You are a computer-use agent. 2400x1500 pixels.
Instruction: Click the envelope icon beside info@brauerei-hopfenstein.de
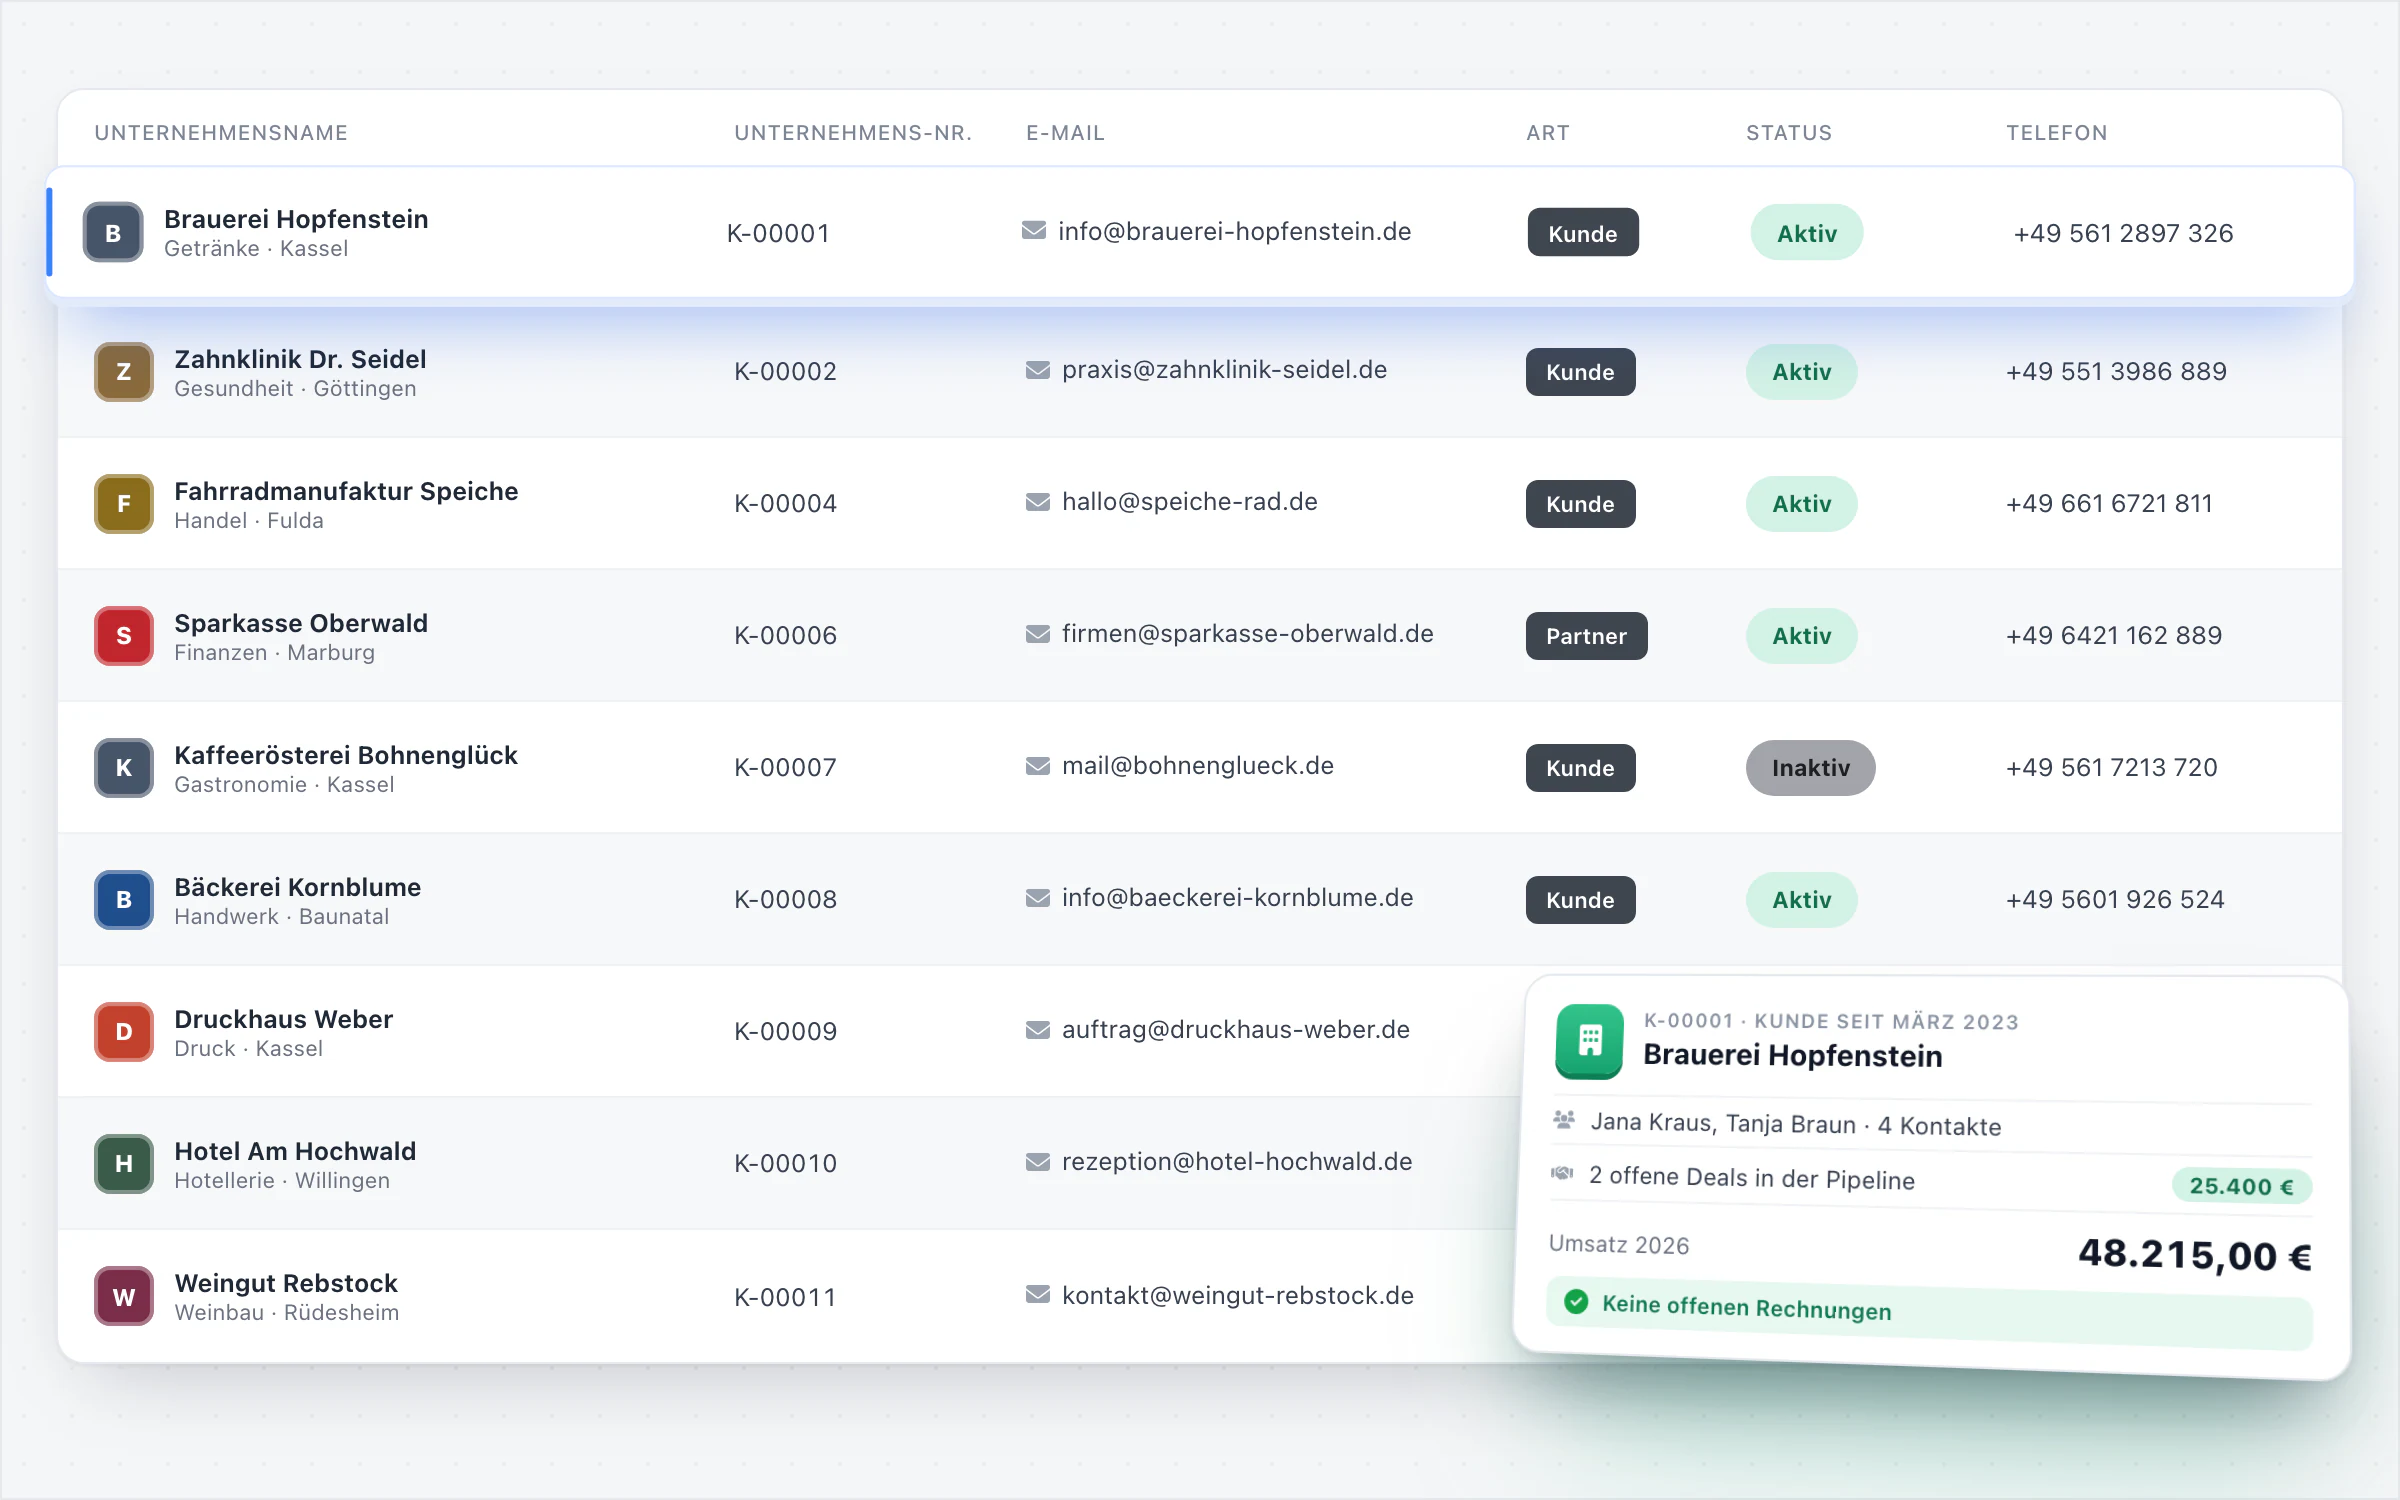(1034, 231)
